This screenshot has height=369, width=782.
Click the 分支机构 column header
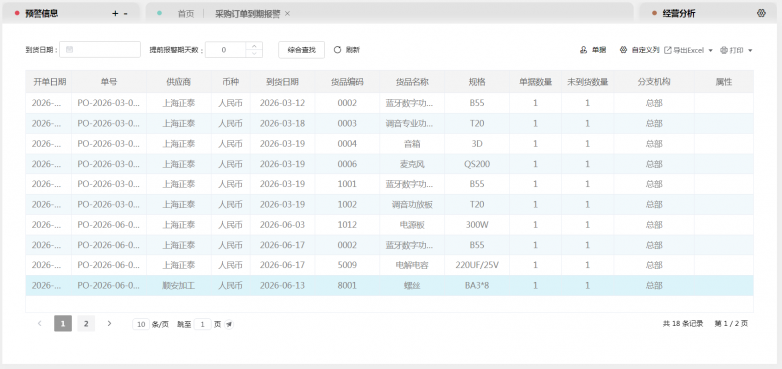coord(654,82)
